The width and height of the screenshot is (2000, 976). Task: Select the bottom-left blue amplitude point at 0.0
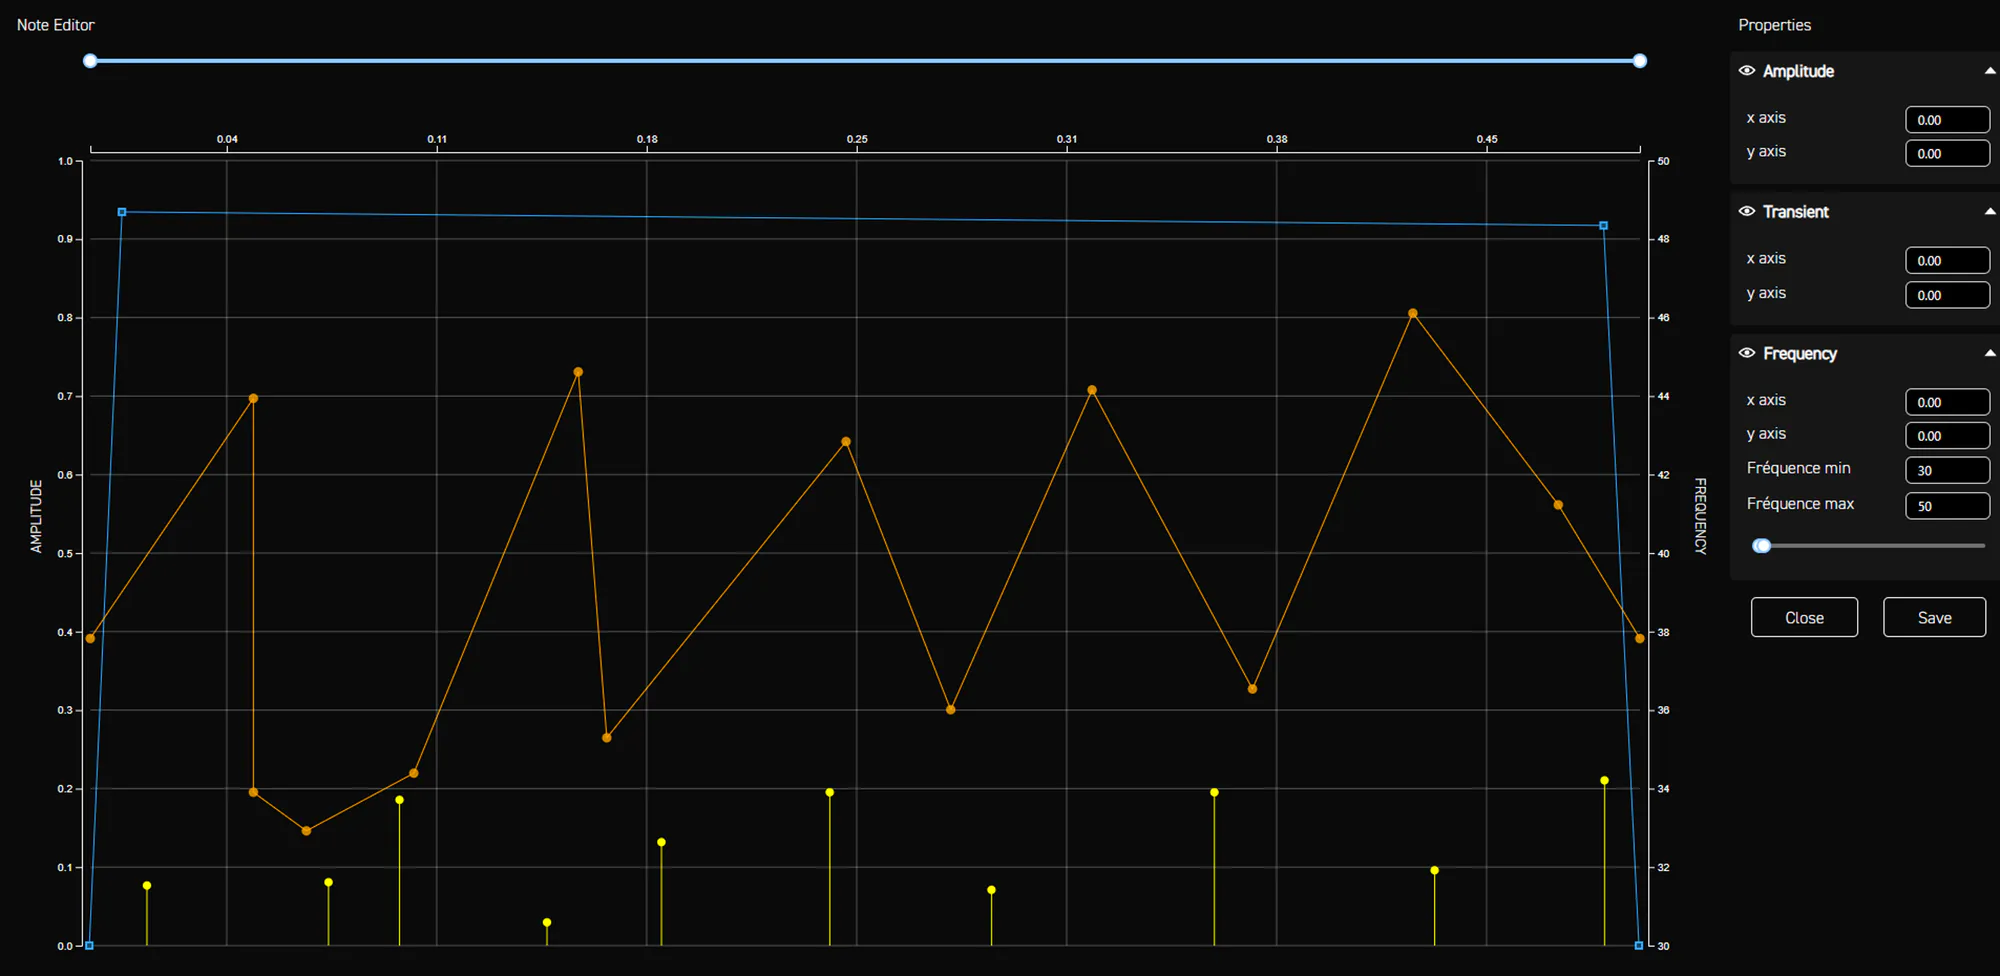[89, 945]
